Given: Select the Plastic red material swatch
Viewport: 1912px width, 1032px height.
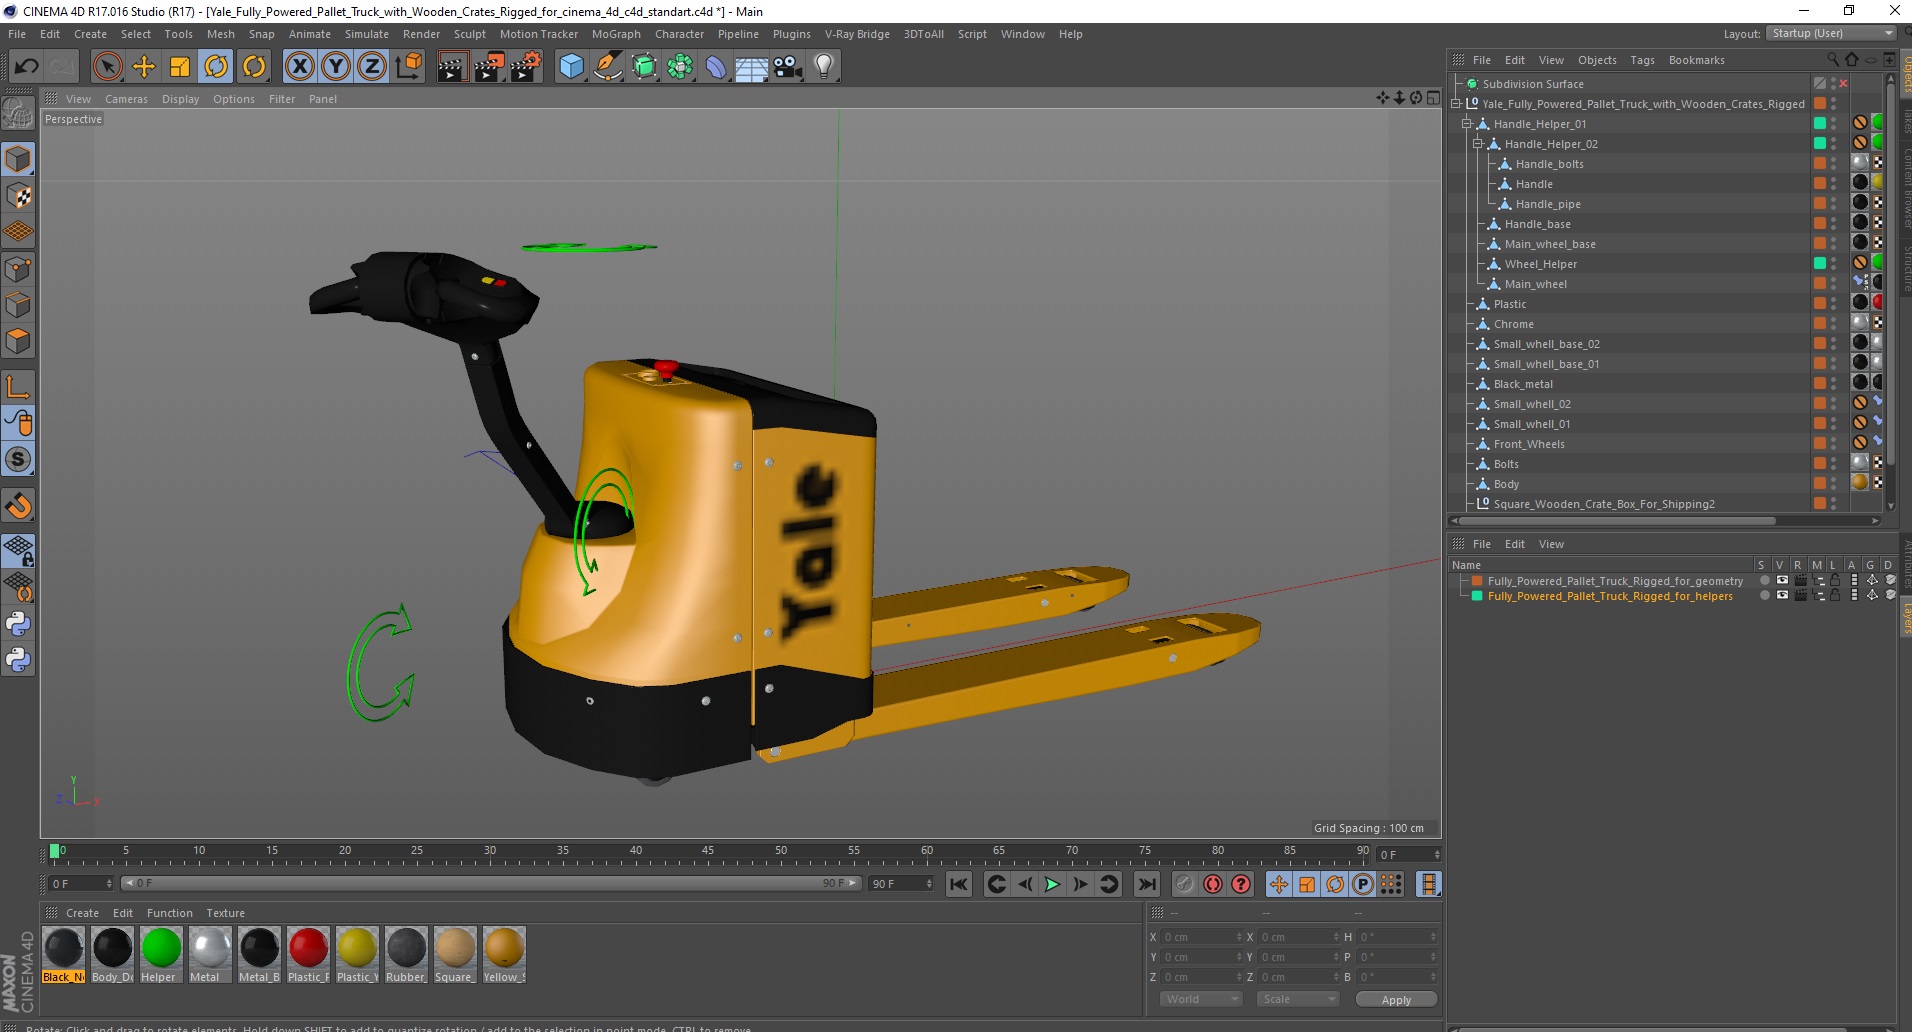Looking at the screenshot, I should 308,955.
